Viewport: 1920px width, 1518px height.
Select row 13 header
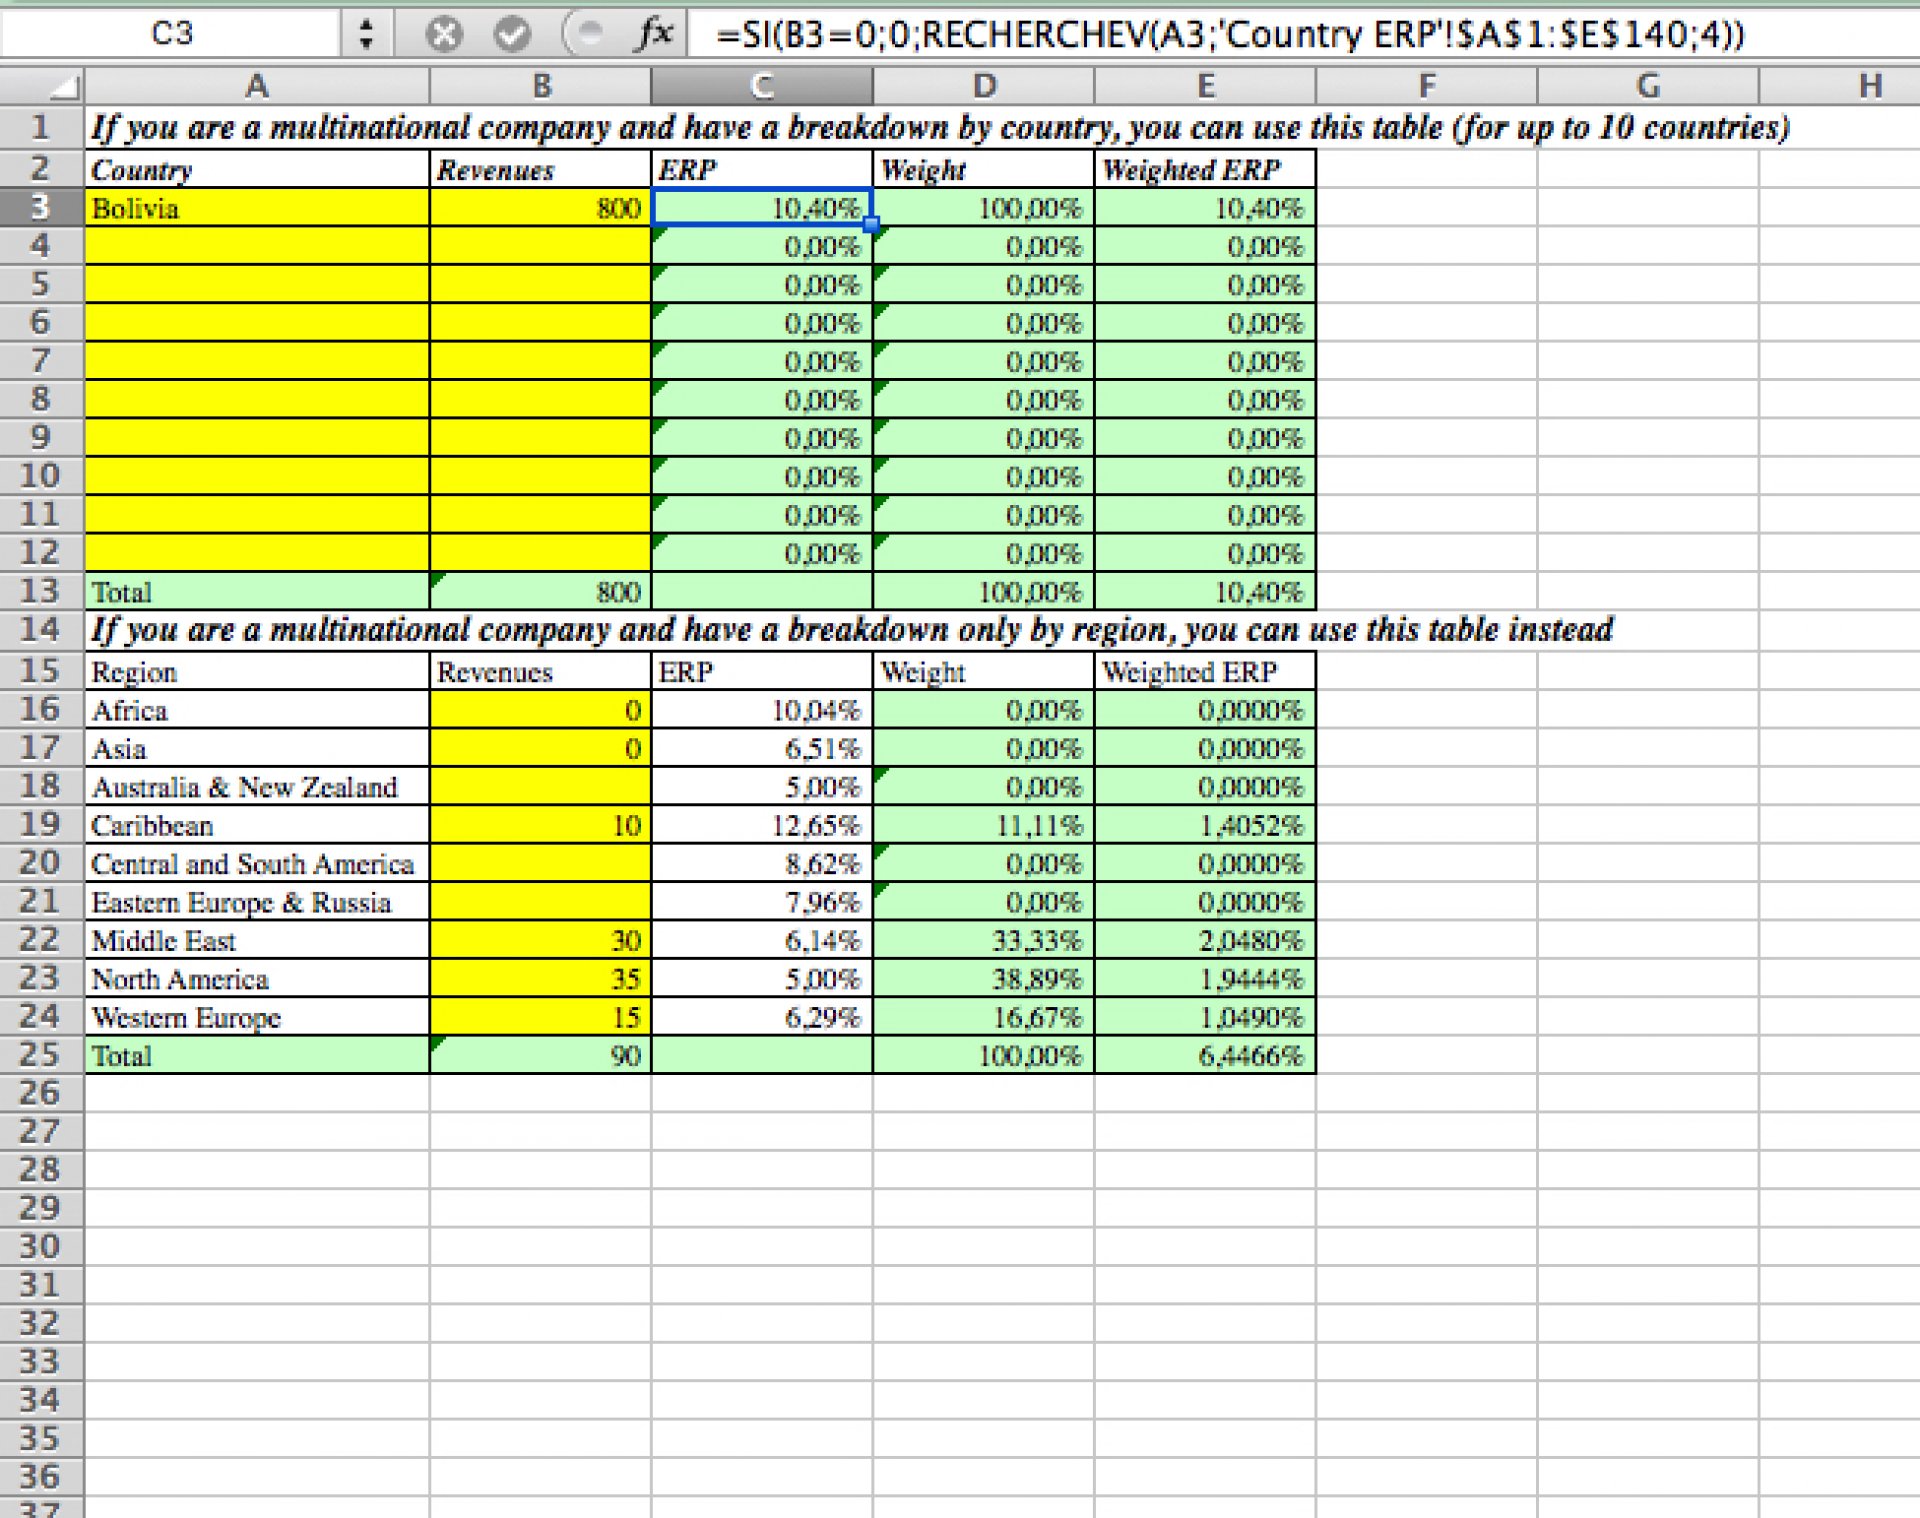42,591
